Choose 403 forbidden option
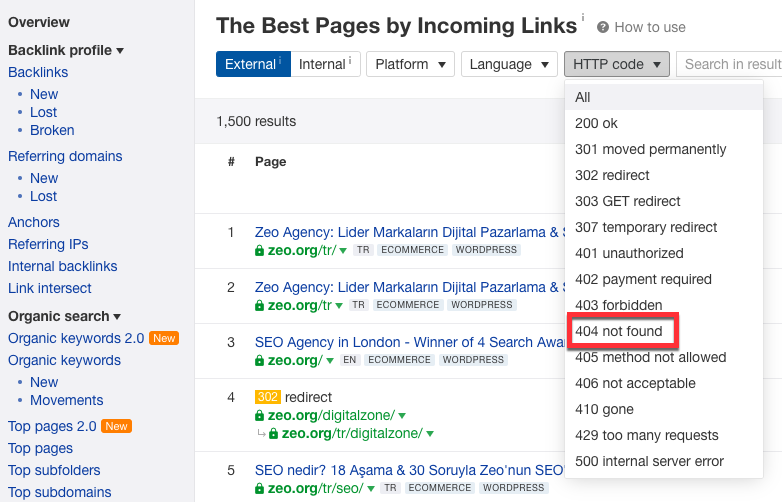This screenshot has height=502, width=782. click(x=664, y=305)
